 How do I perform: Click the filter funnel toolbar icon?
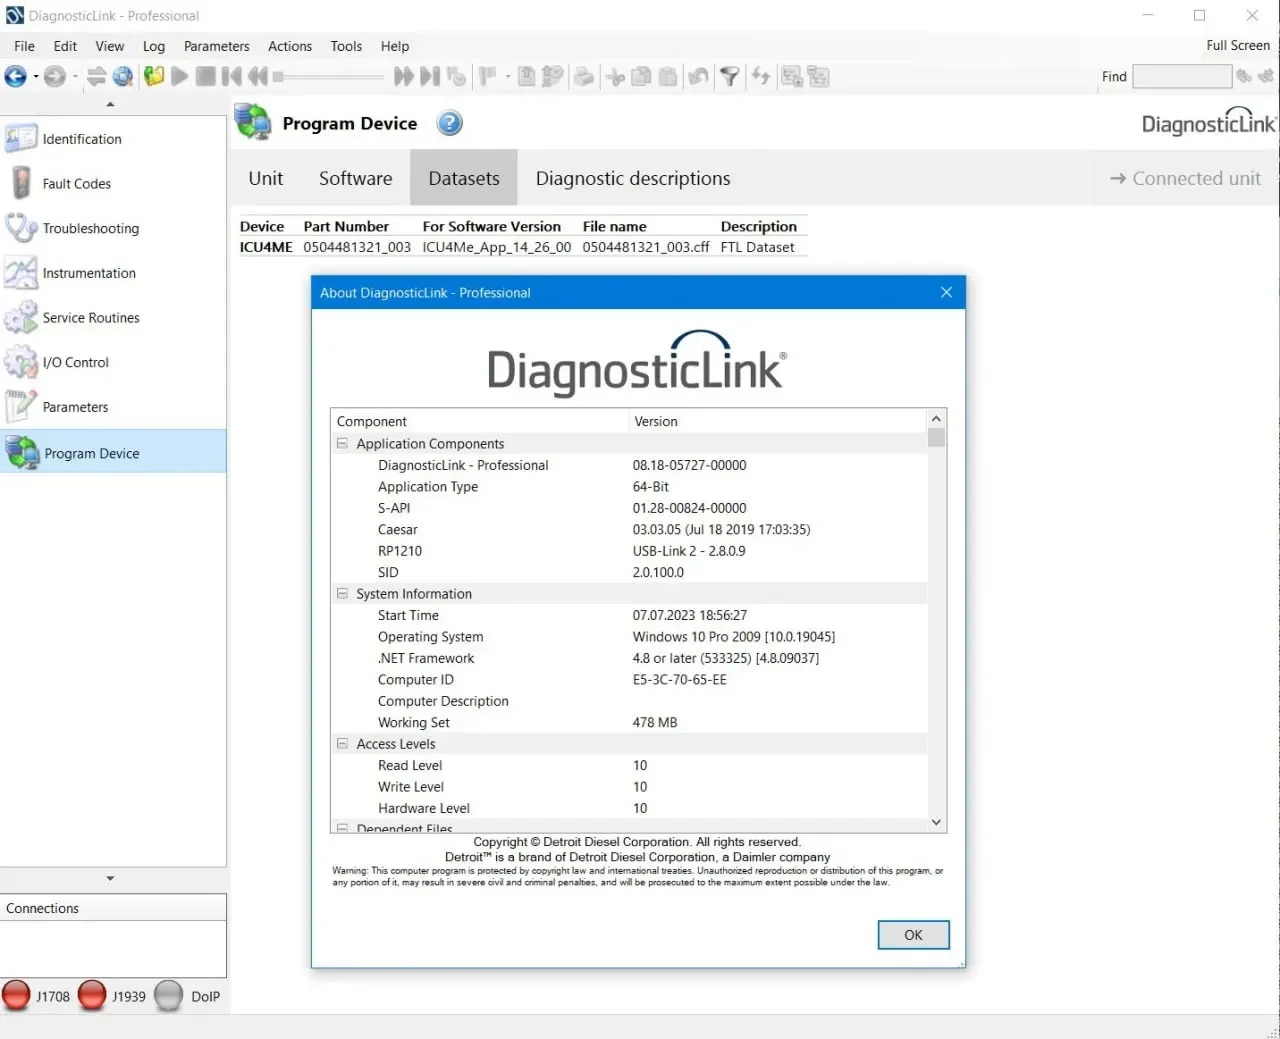point(730,77)
